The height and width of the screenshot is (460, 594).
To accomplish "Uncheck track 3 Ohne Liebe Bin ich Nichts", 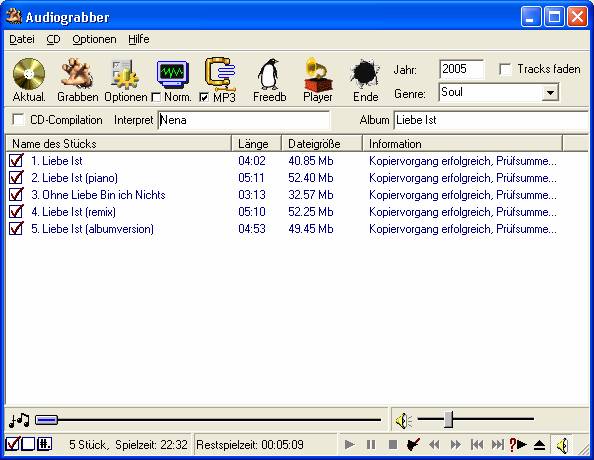I will (16, 194).
